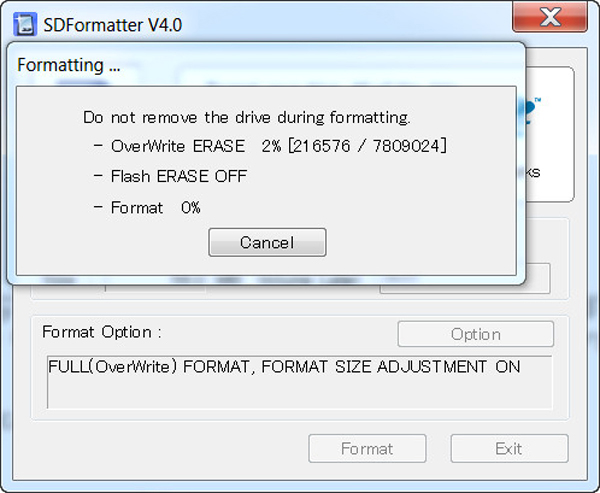The height and width of the screenshot is (493, 600).
Task: Select the OverWrite ERASE progress label
Action: pos(177,146)
